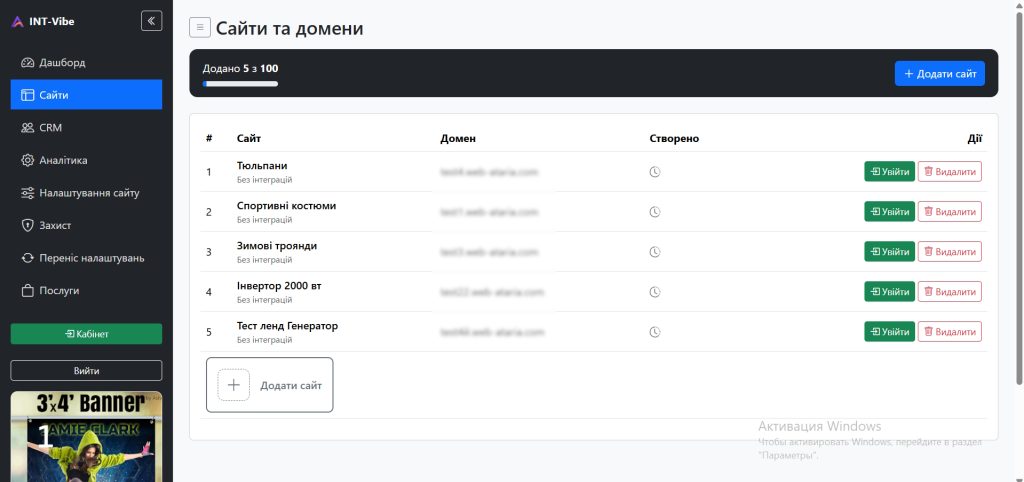1024x482 pixels.
Task: Click Увійти for the Інвертор 2000 вт site
Action: pos(889,291)
